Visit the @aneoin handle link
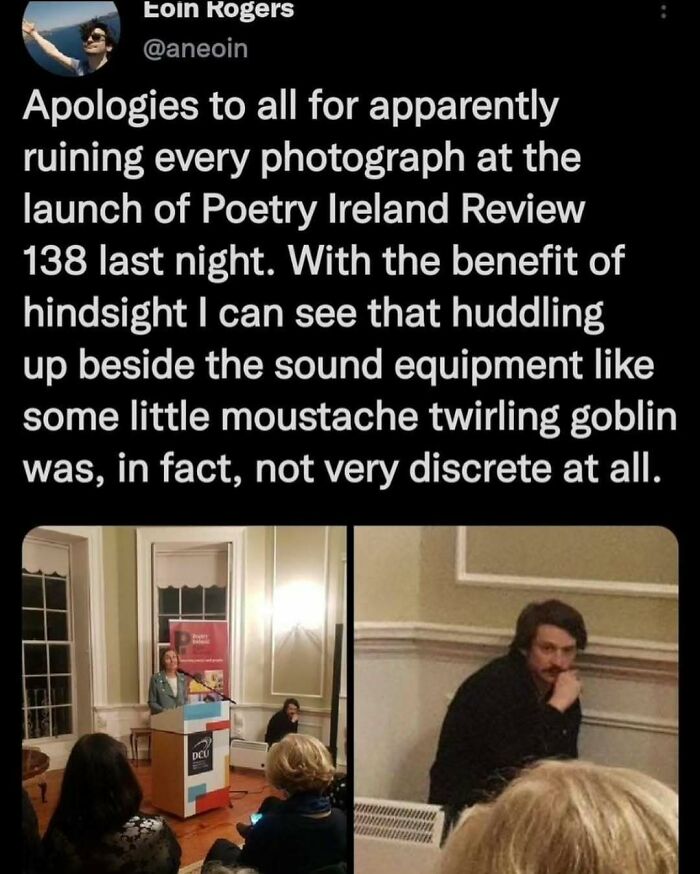 point(196,49)
